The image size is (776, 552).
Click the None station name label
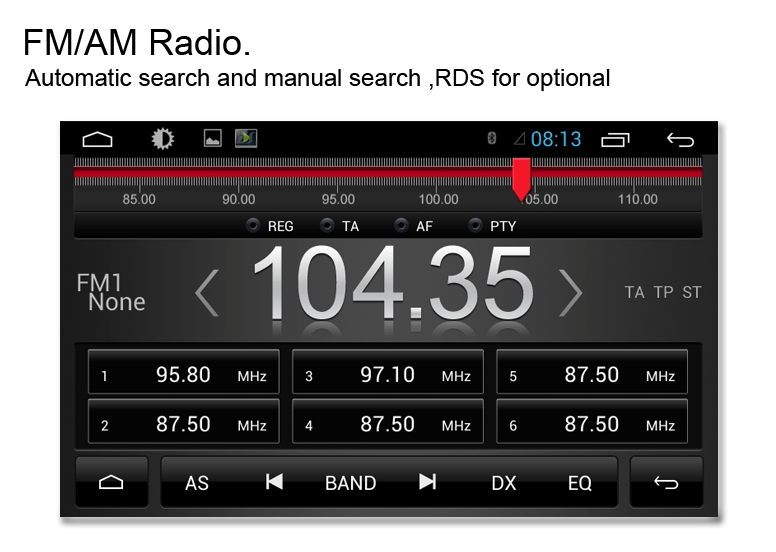click(117, 302)
